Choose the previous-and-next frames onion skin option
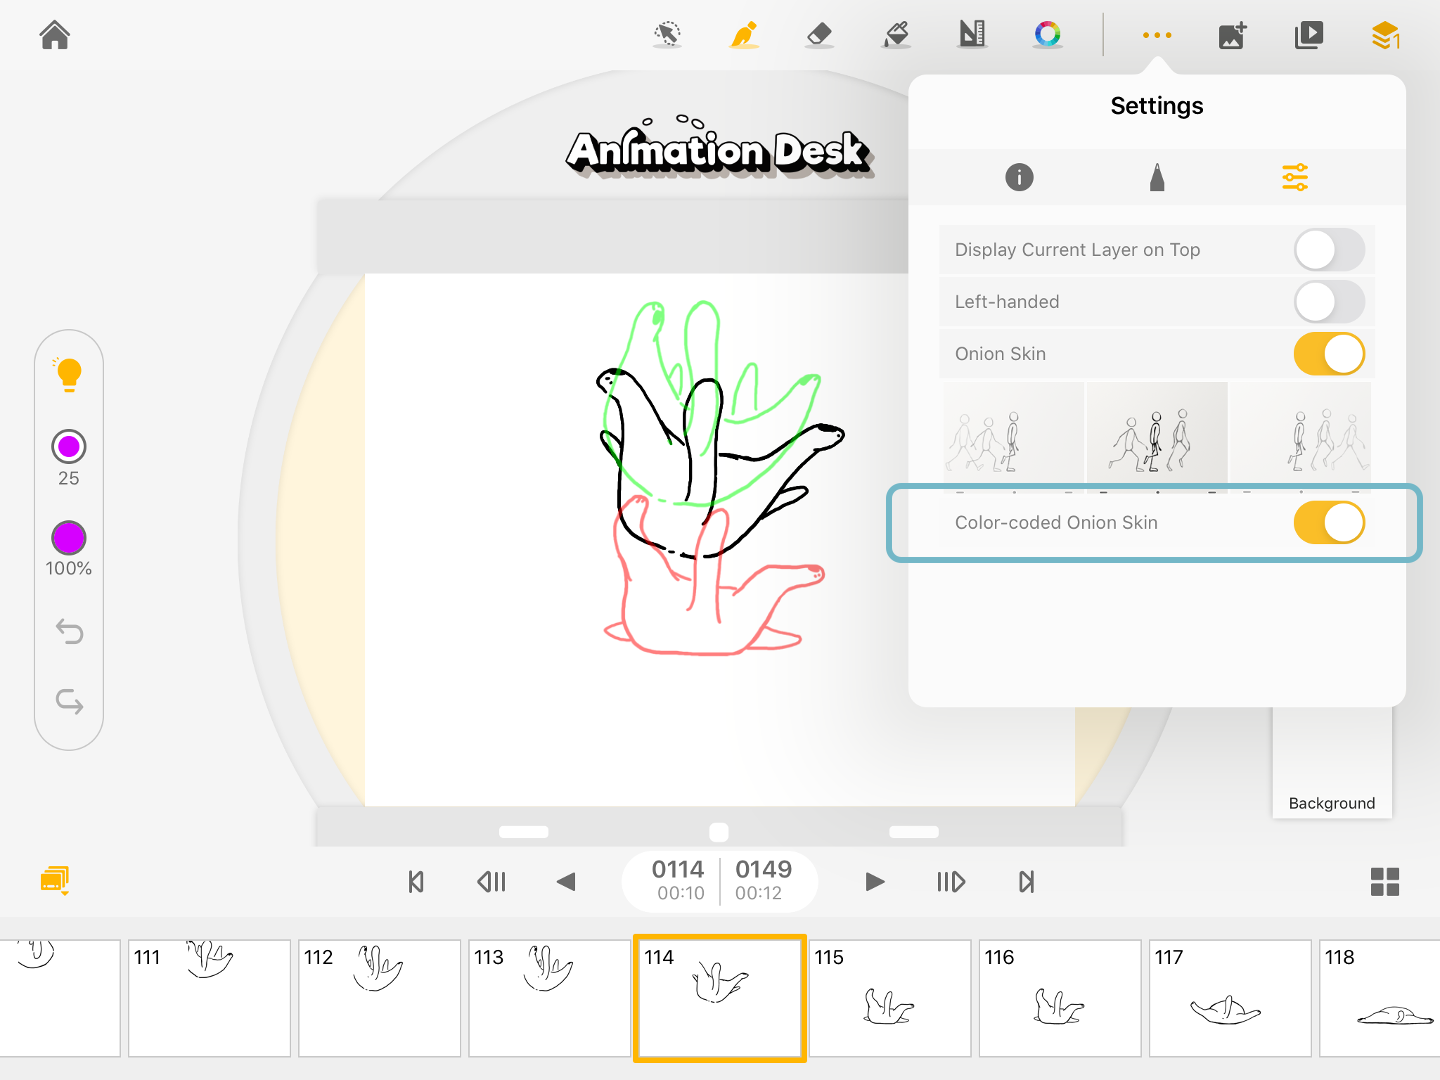1440x1080 pixels. [1157, 437]
